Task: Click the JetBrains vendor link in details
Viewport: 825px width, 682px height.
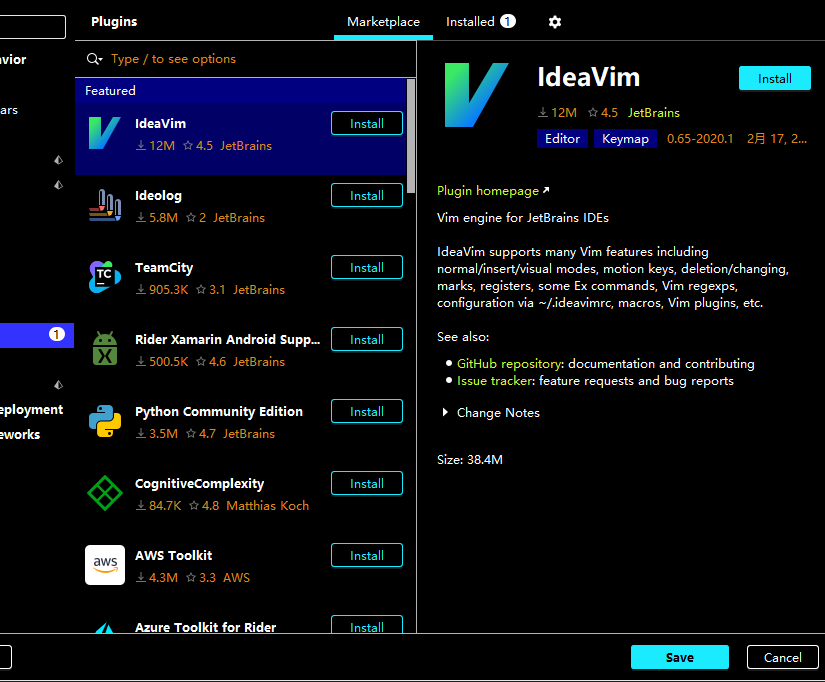Action: tap(653, 113)
